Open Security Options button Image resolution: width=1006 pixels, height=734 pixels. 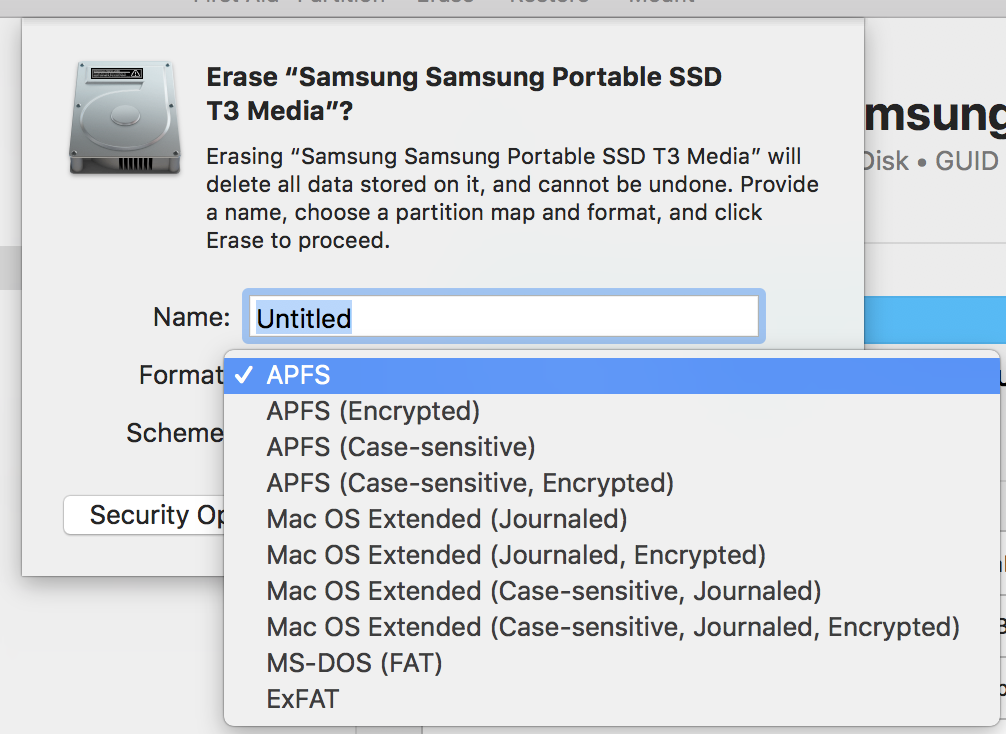coord(144,515)
